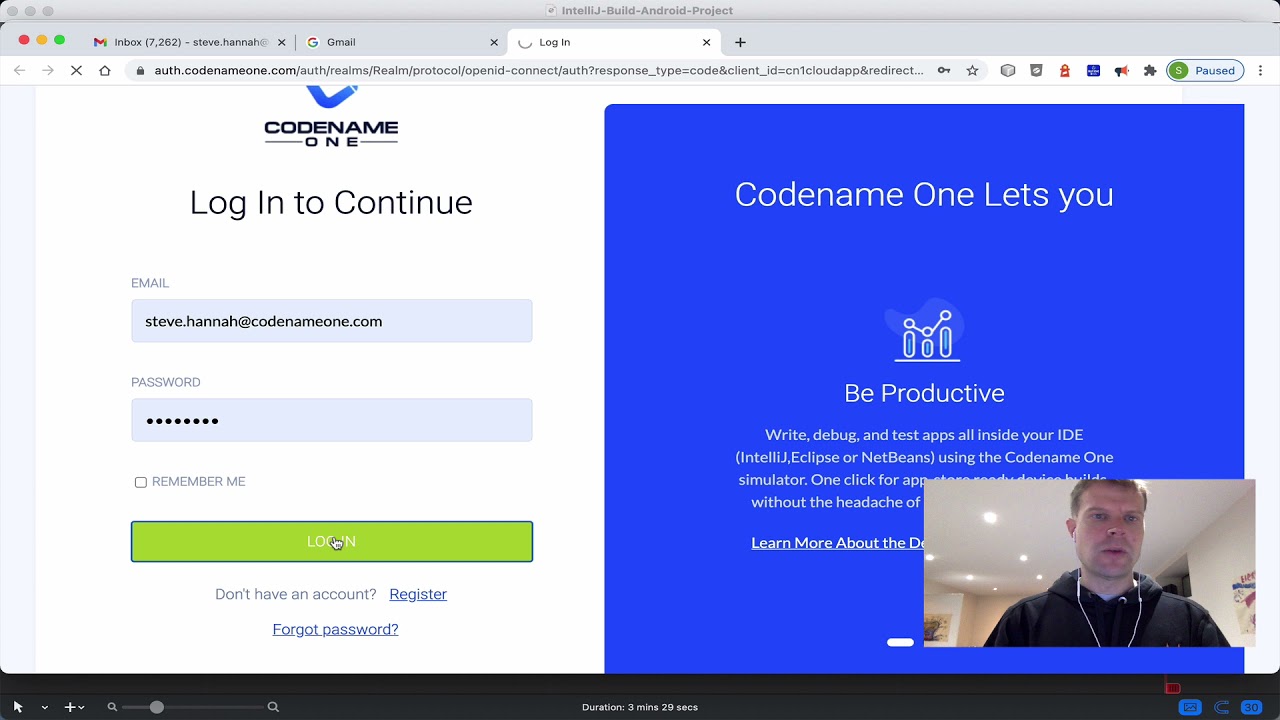
Task: Close the Log In tab
Action: (707, 42)
